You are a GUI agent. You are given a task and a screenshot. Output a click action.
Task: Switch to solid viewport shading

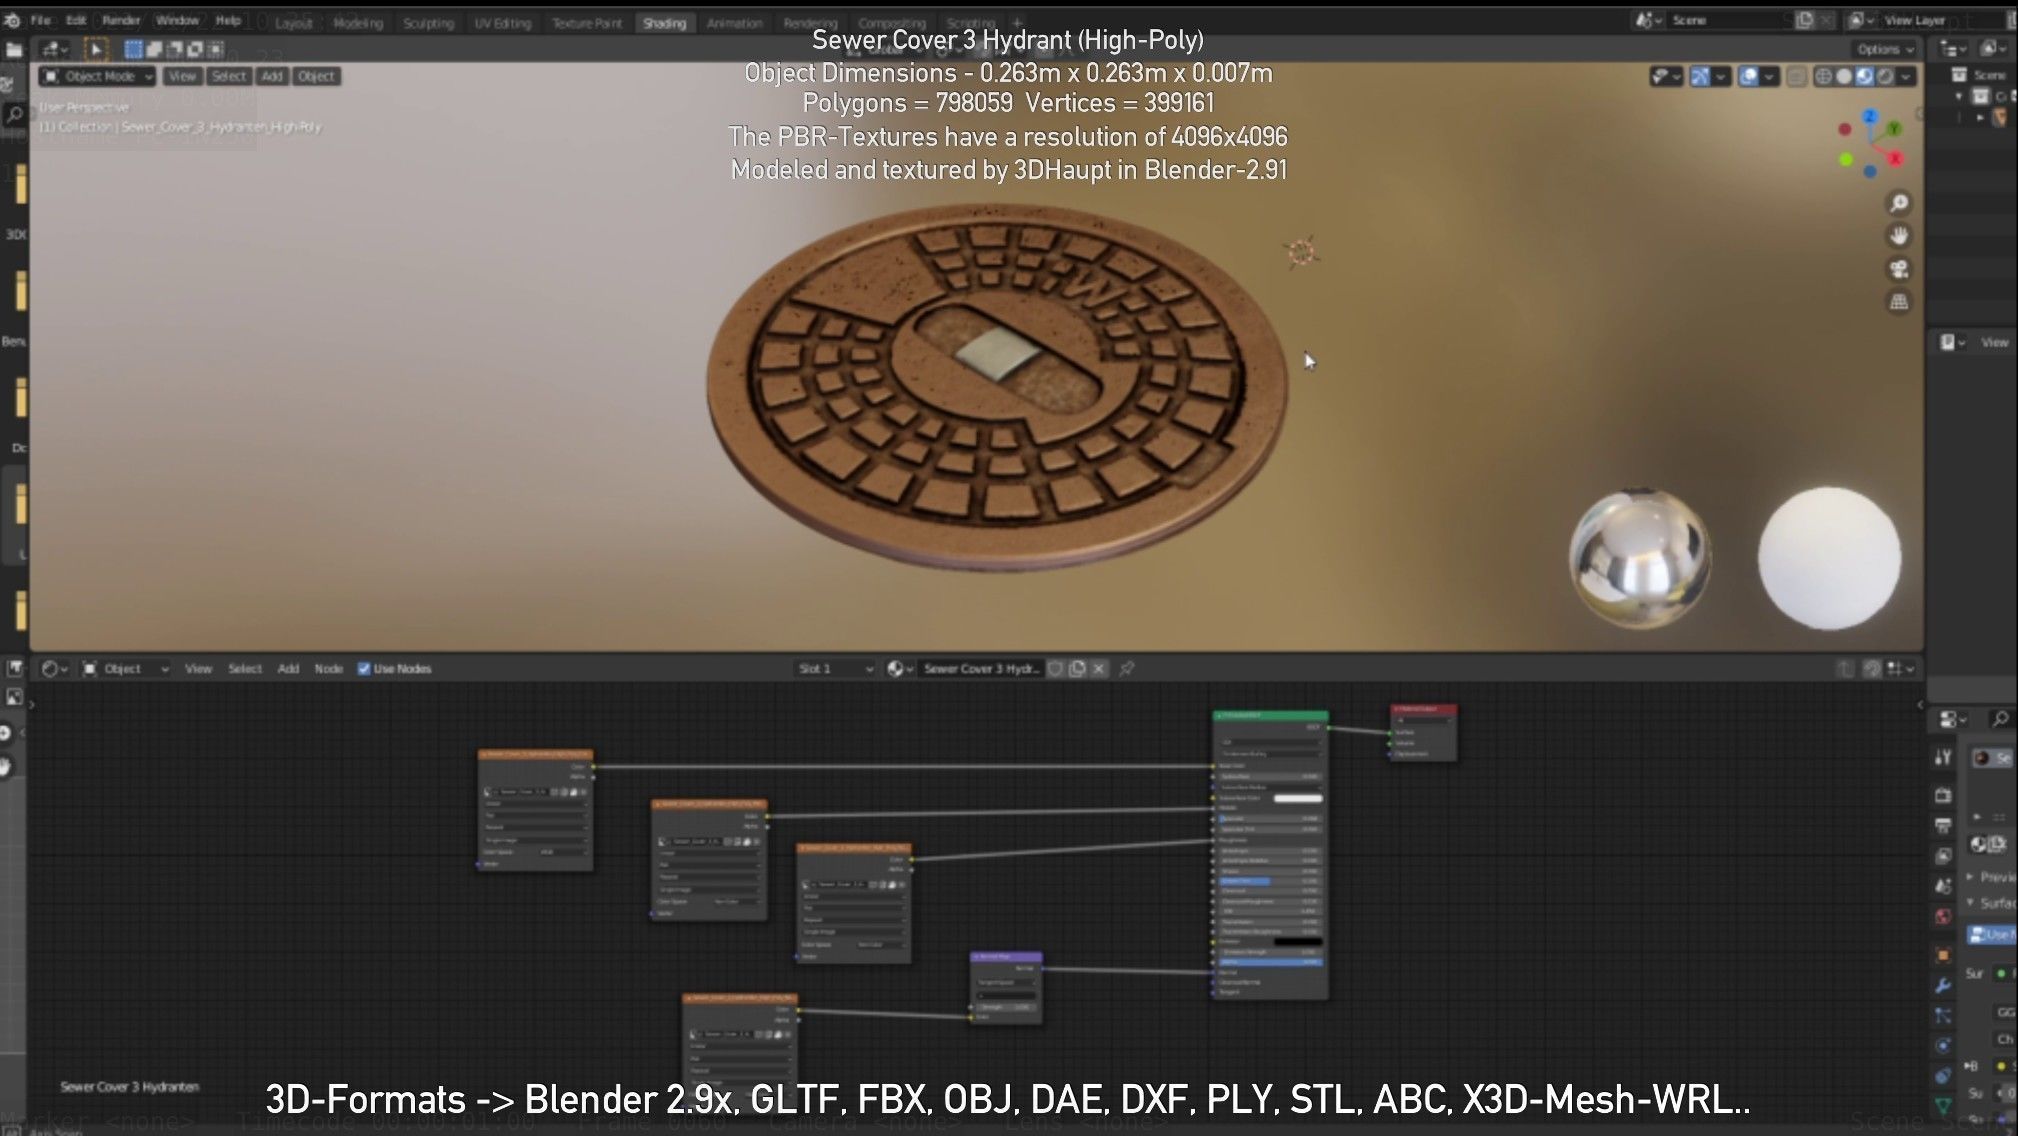pos(1844,76)
